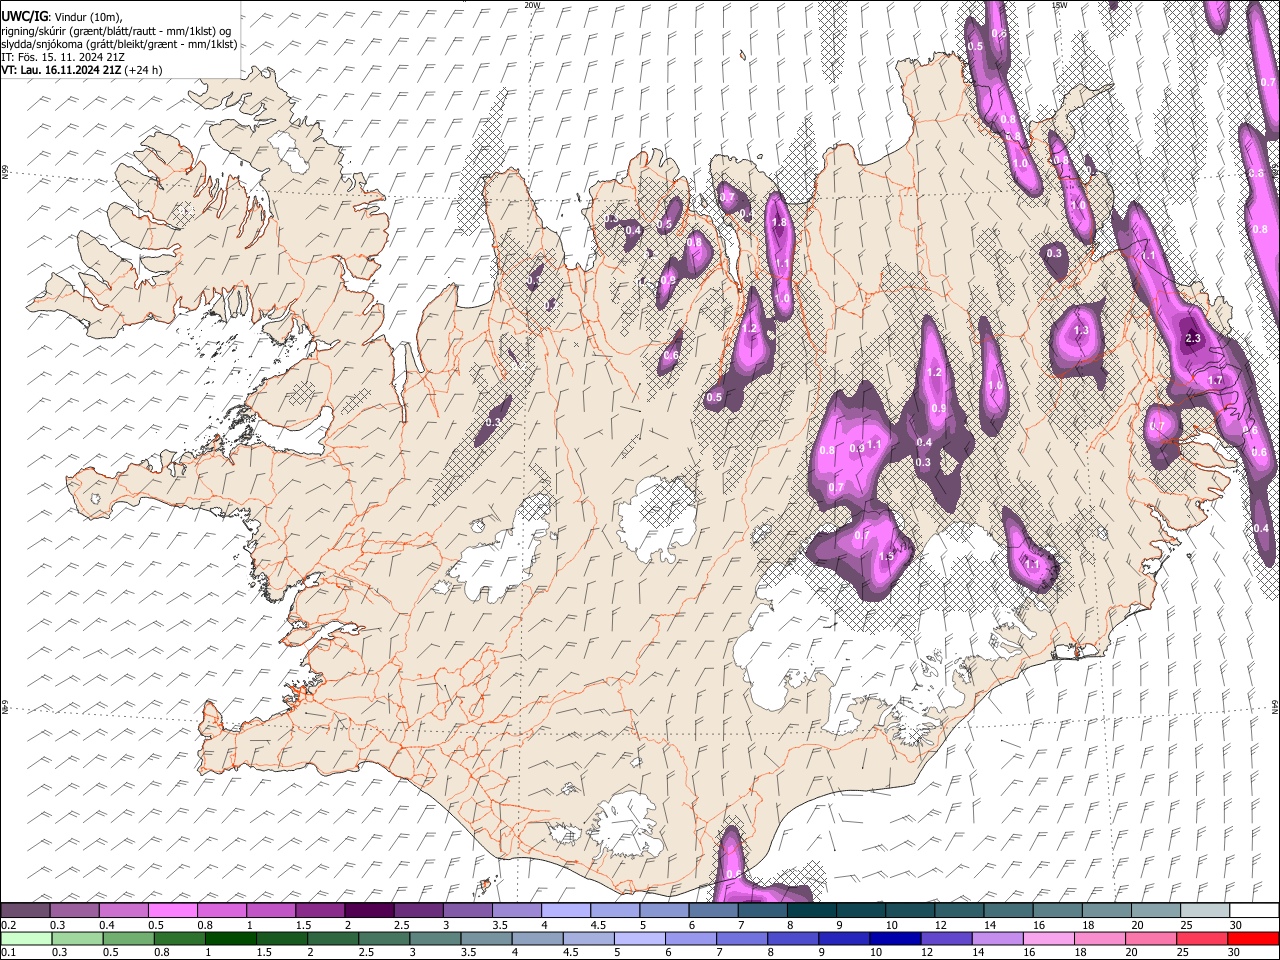1280x960 pixels.
Task: Click the 'UWC/IG: Vindur (10m)' title line
Action: coord(61,16)
